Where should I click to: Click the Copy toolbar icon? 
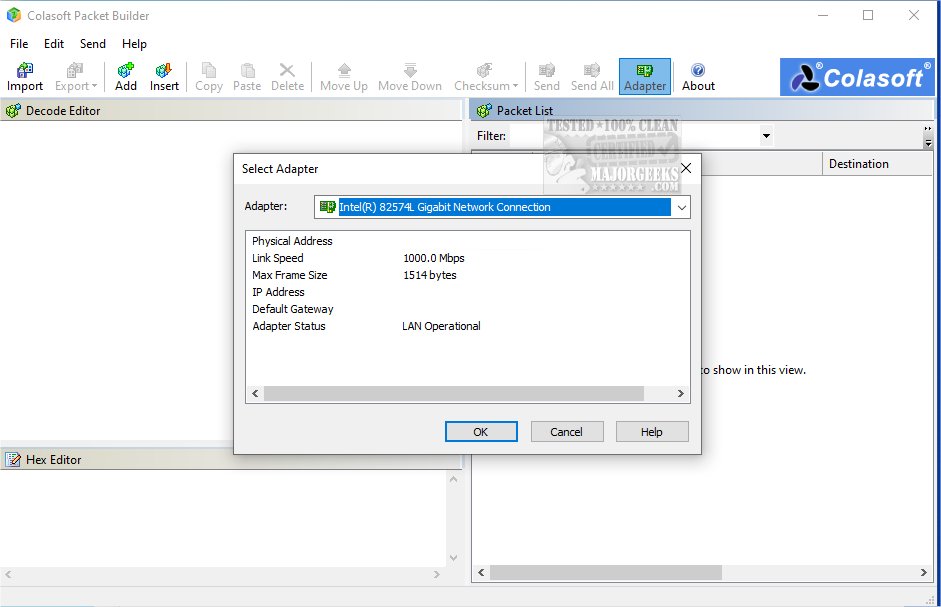pos(209,76)
